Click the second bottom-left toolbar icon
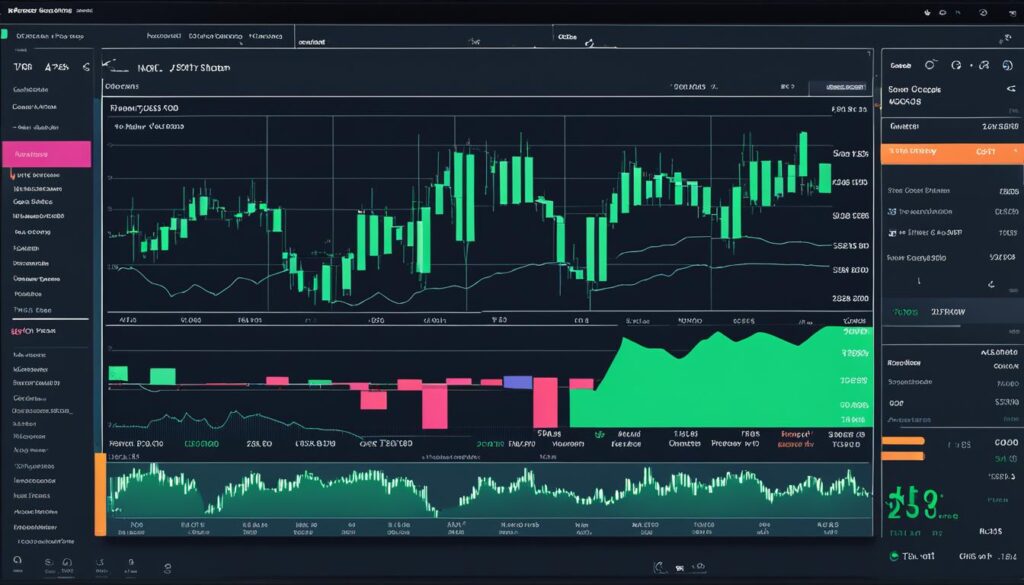This screenshot has width=1024, height=585. point(48,562)
